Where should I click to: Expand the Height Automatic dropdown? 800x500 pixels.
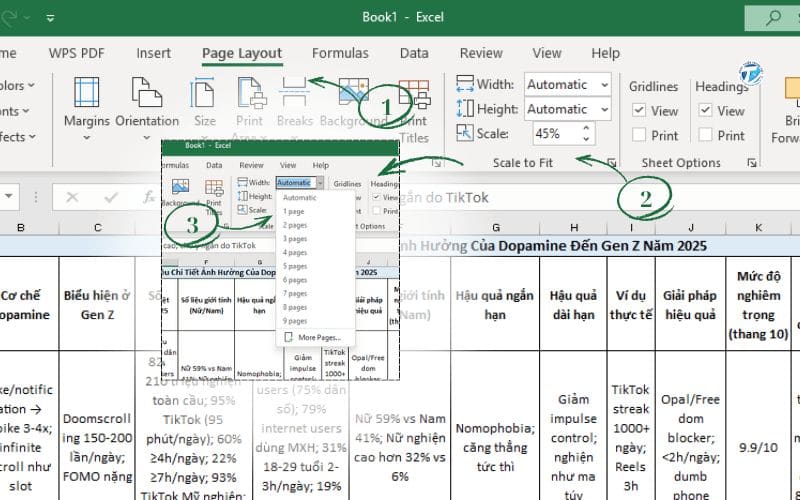coord(605,109)
